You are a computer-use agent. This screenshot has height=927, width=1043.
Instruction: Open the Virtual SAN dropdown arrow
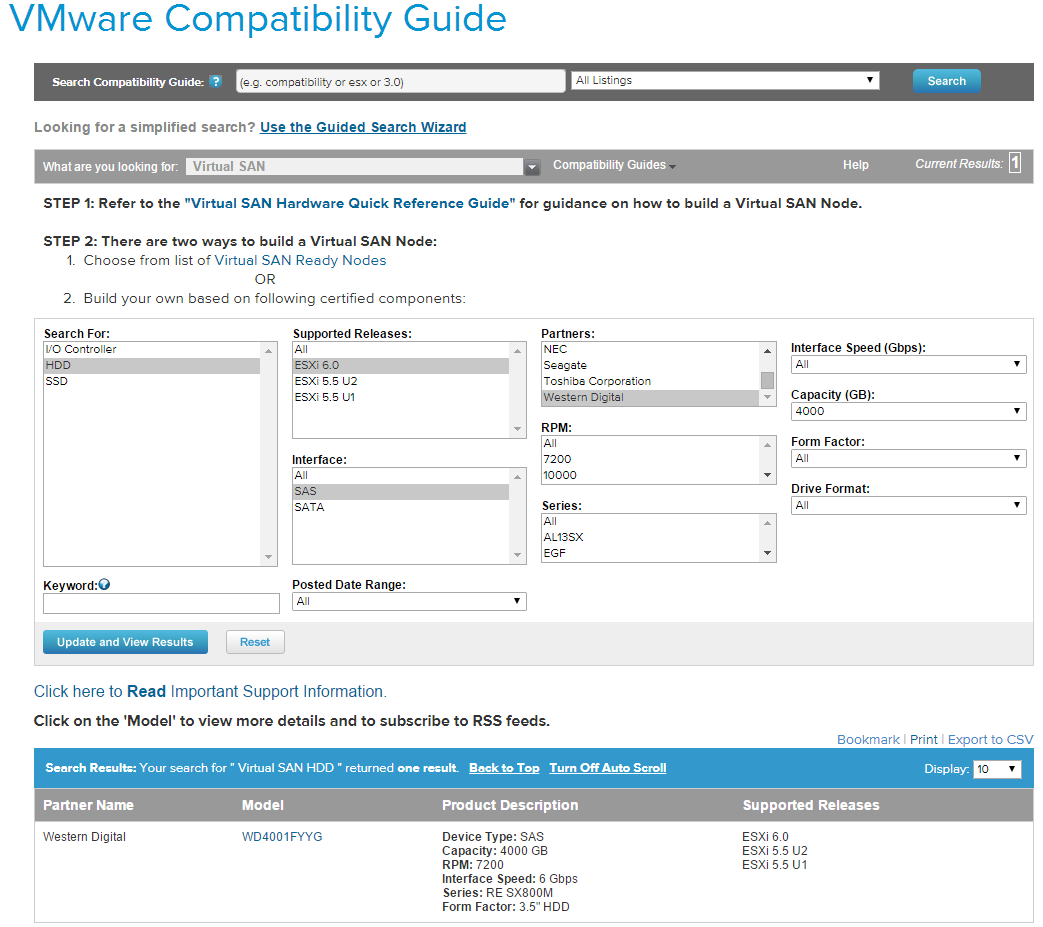pyautogui.click(x=531, y=167)
